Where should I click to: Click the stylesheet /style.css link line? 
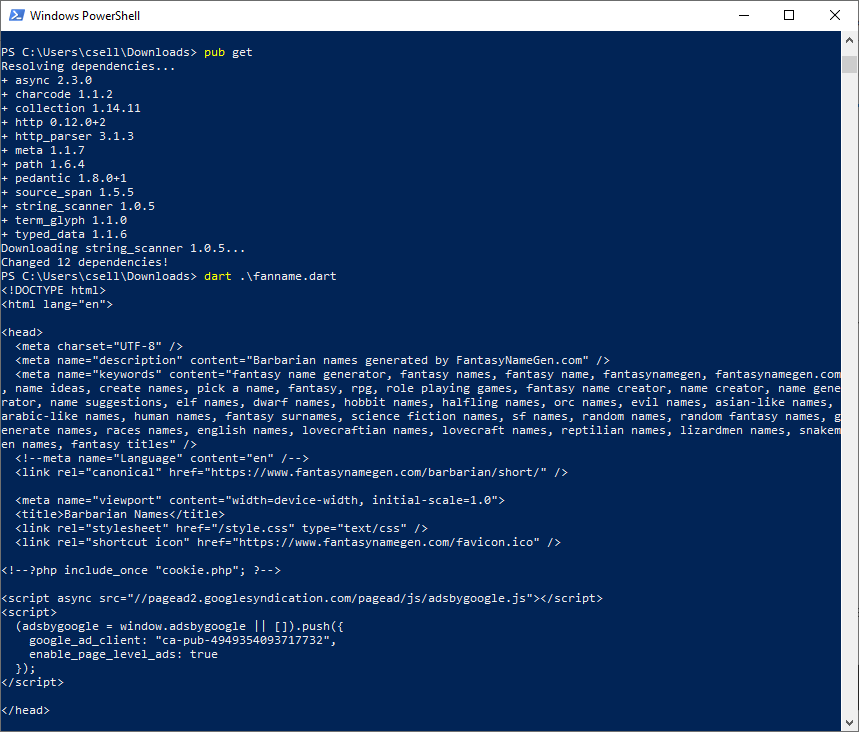[221, 529]
